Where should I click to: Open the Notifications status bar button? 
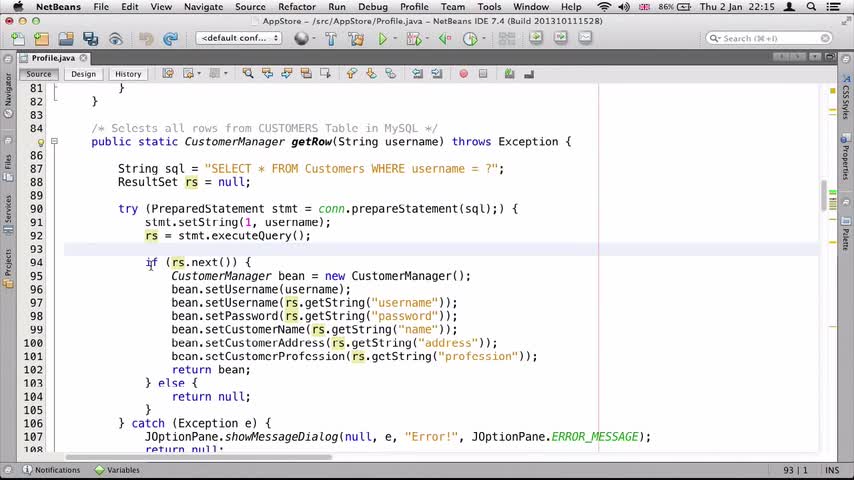point(51,470)
